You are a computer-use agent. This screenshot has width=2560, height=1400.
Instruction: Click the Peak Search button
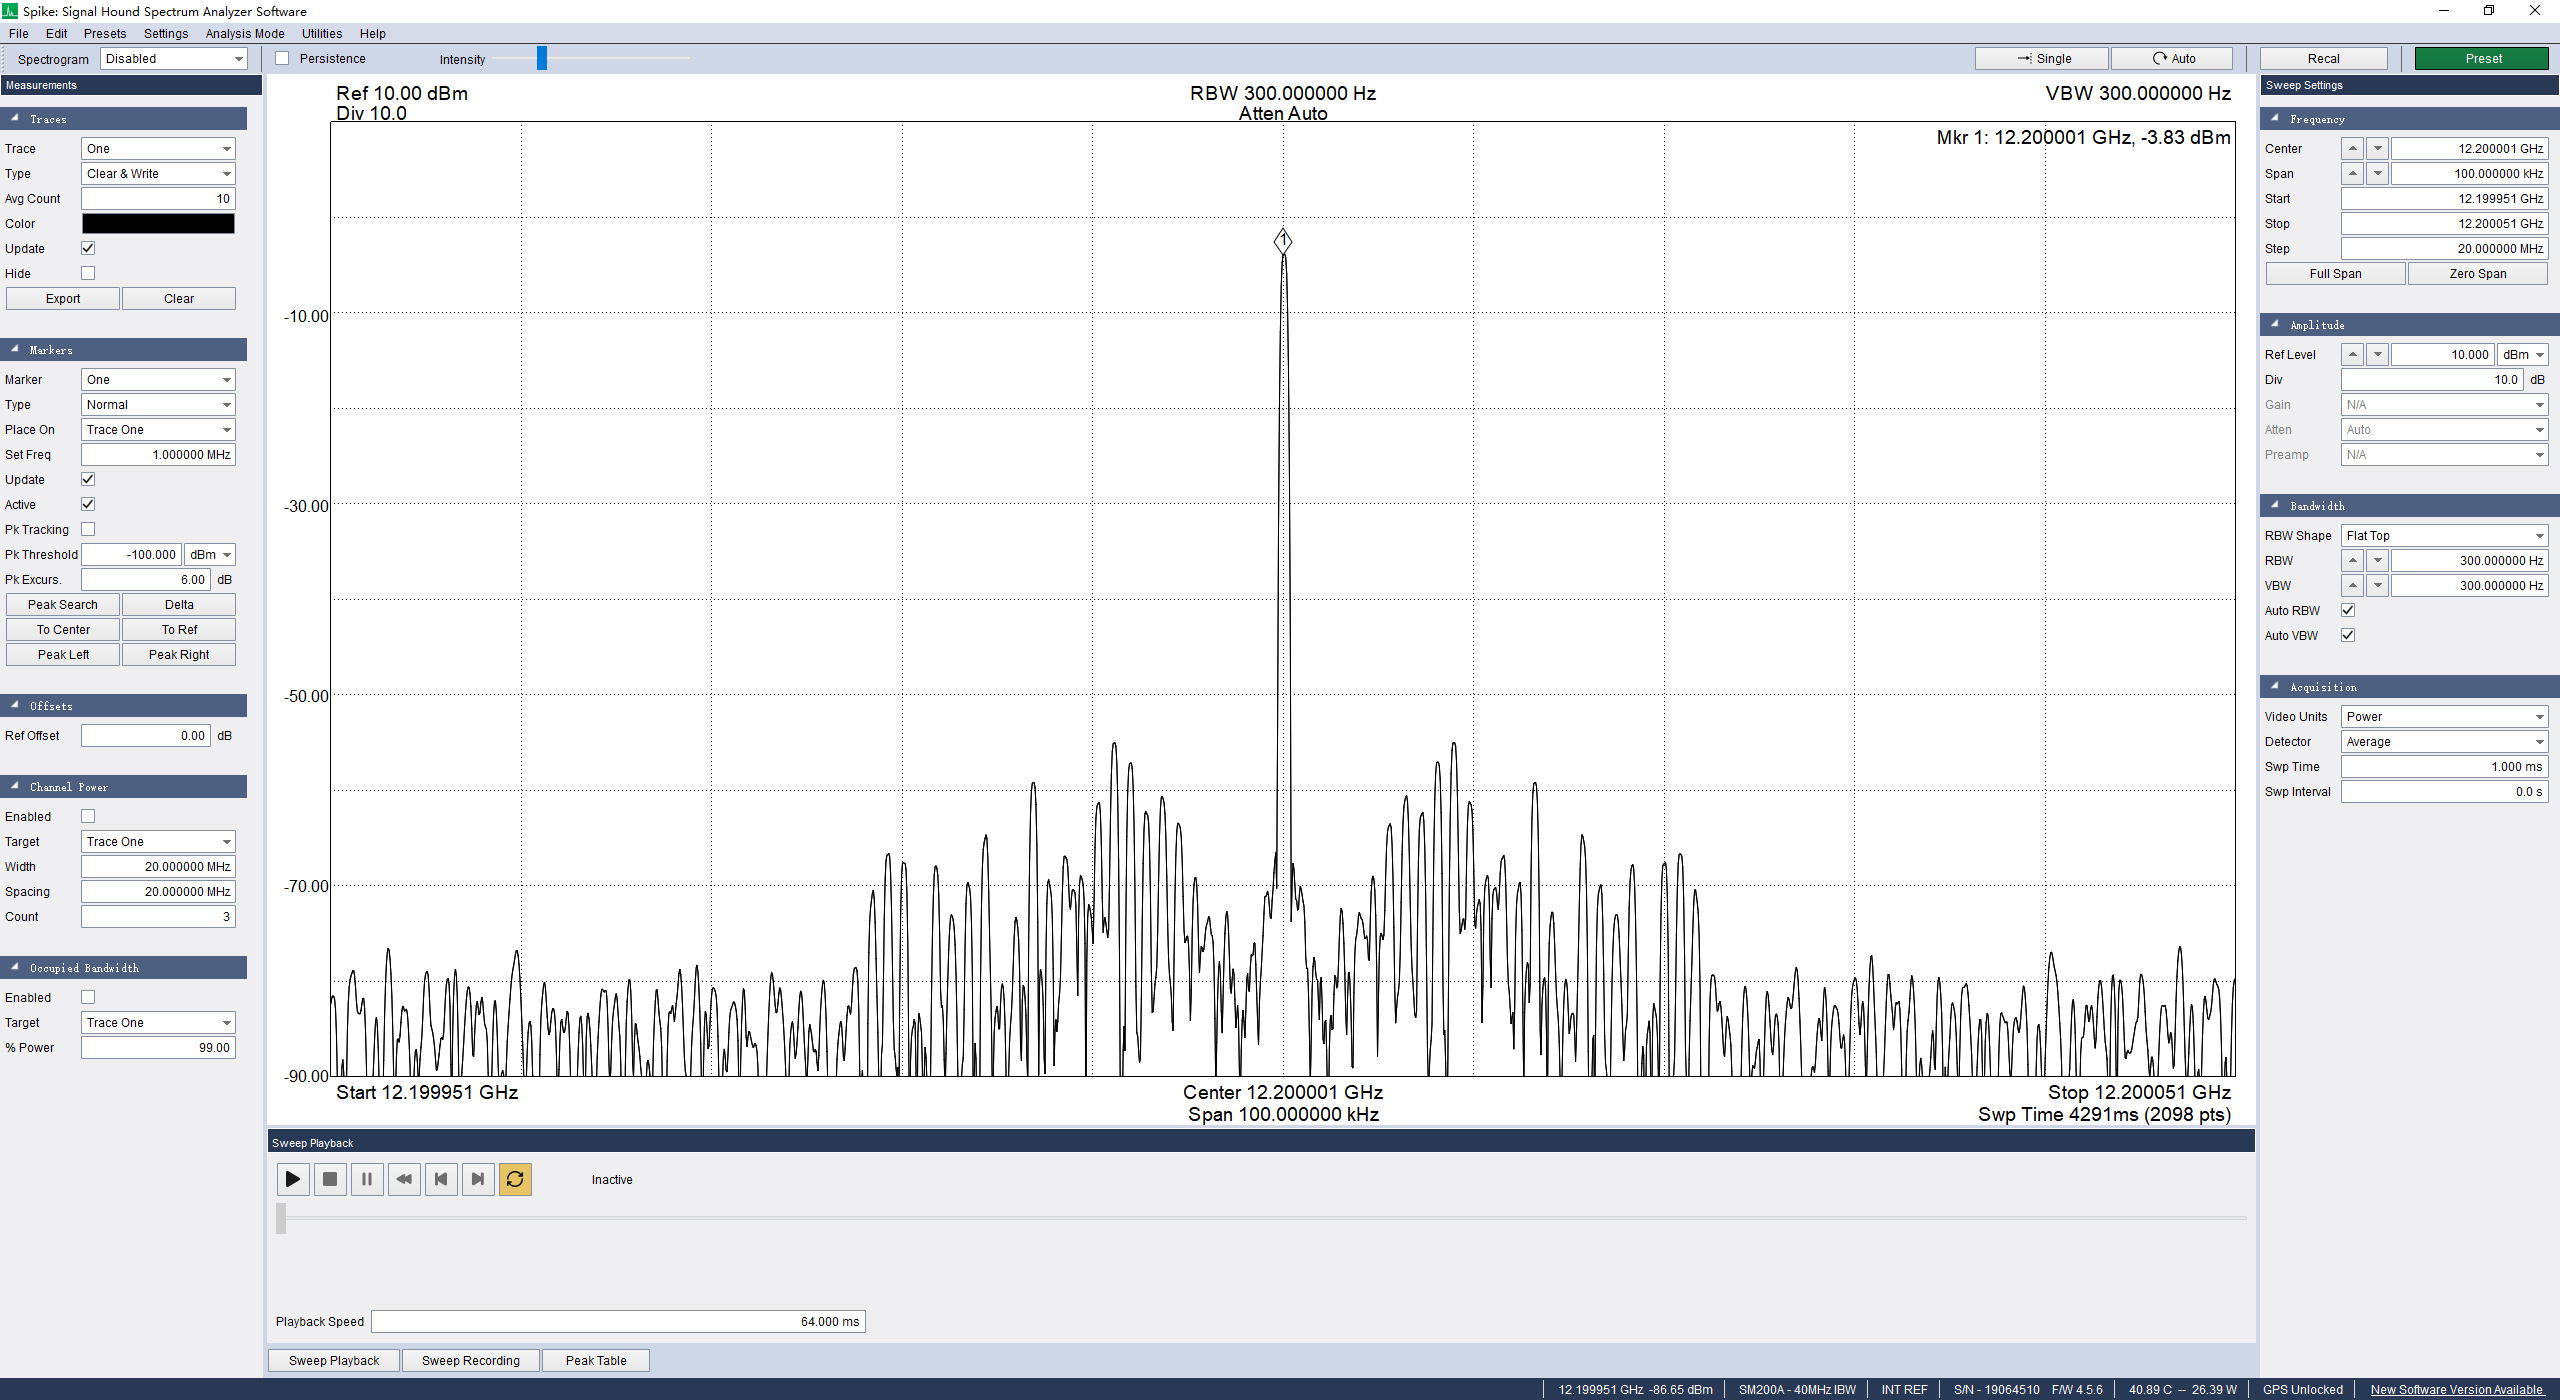(x=63, y=605)
